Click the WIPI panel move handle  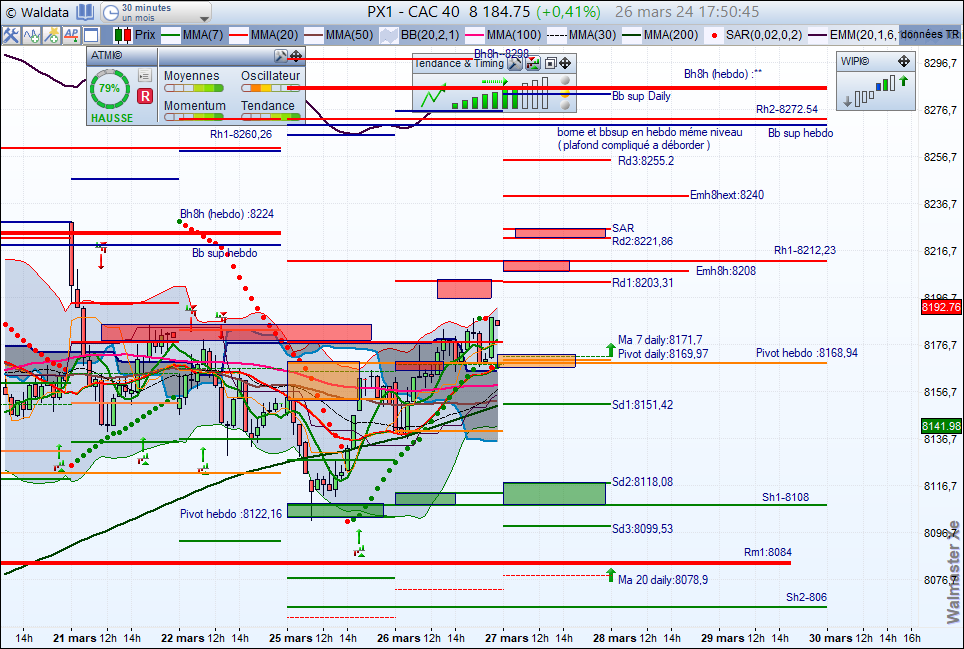point(904,61)
